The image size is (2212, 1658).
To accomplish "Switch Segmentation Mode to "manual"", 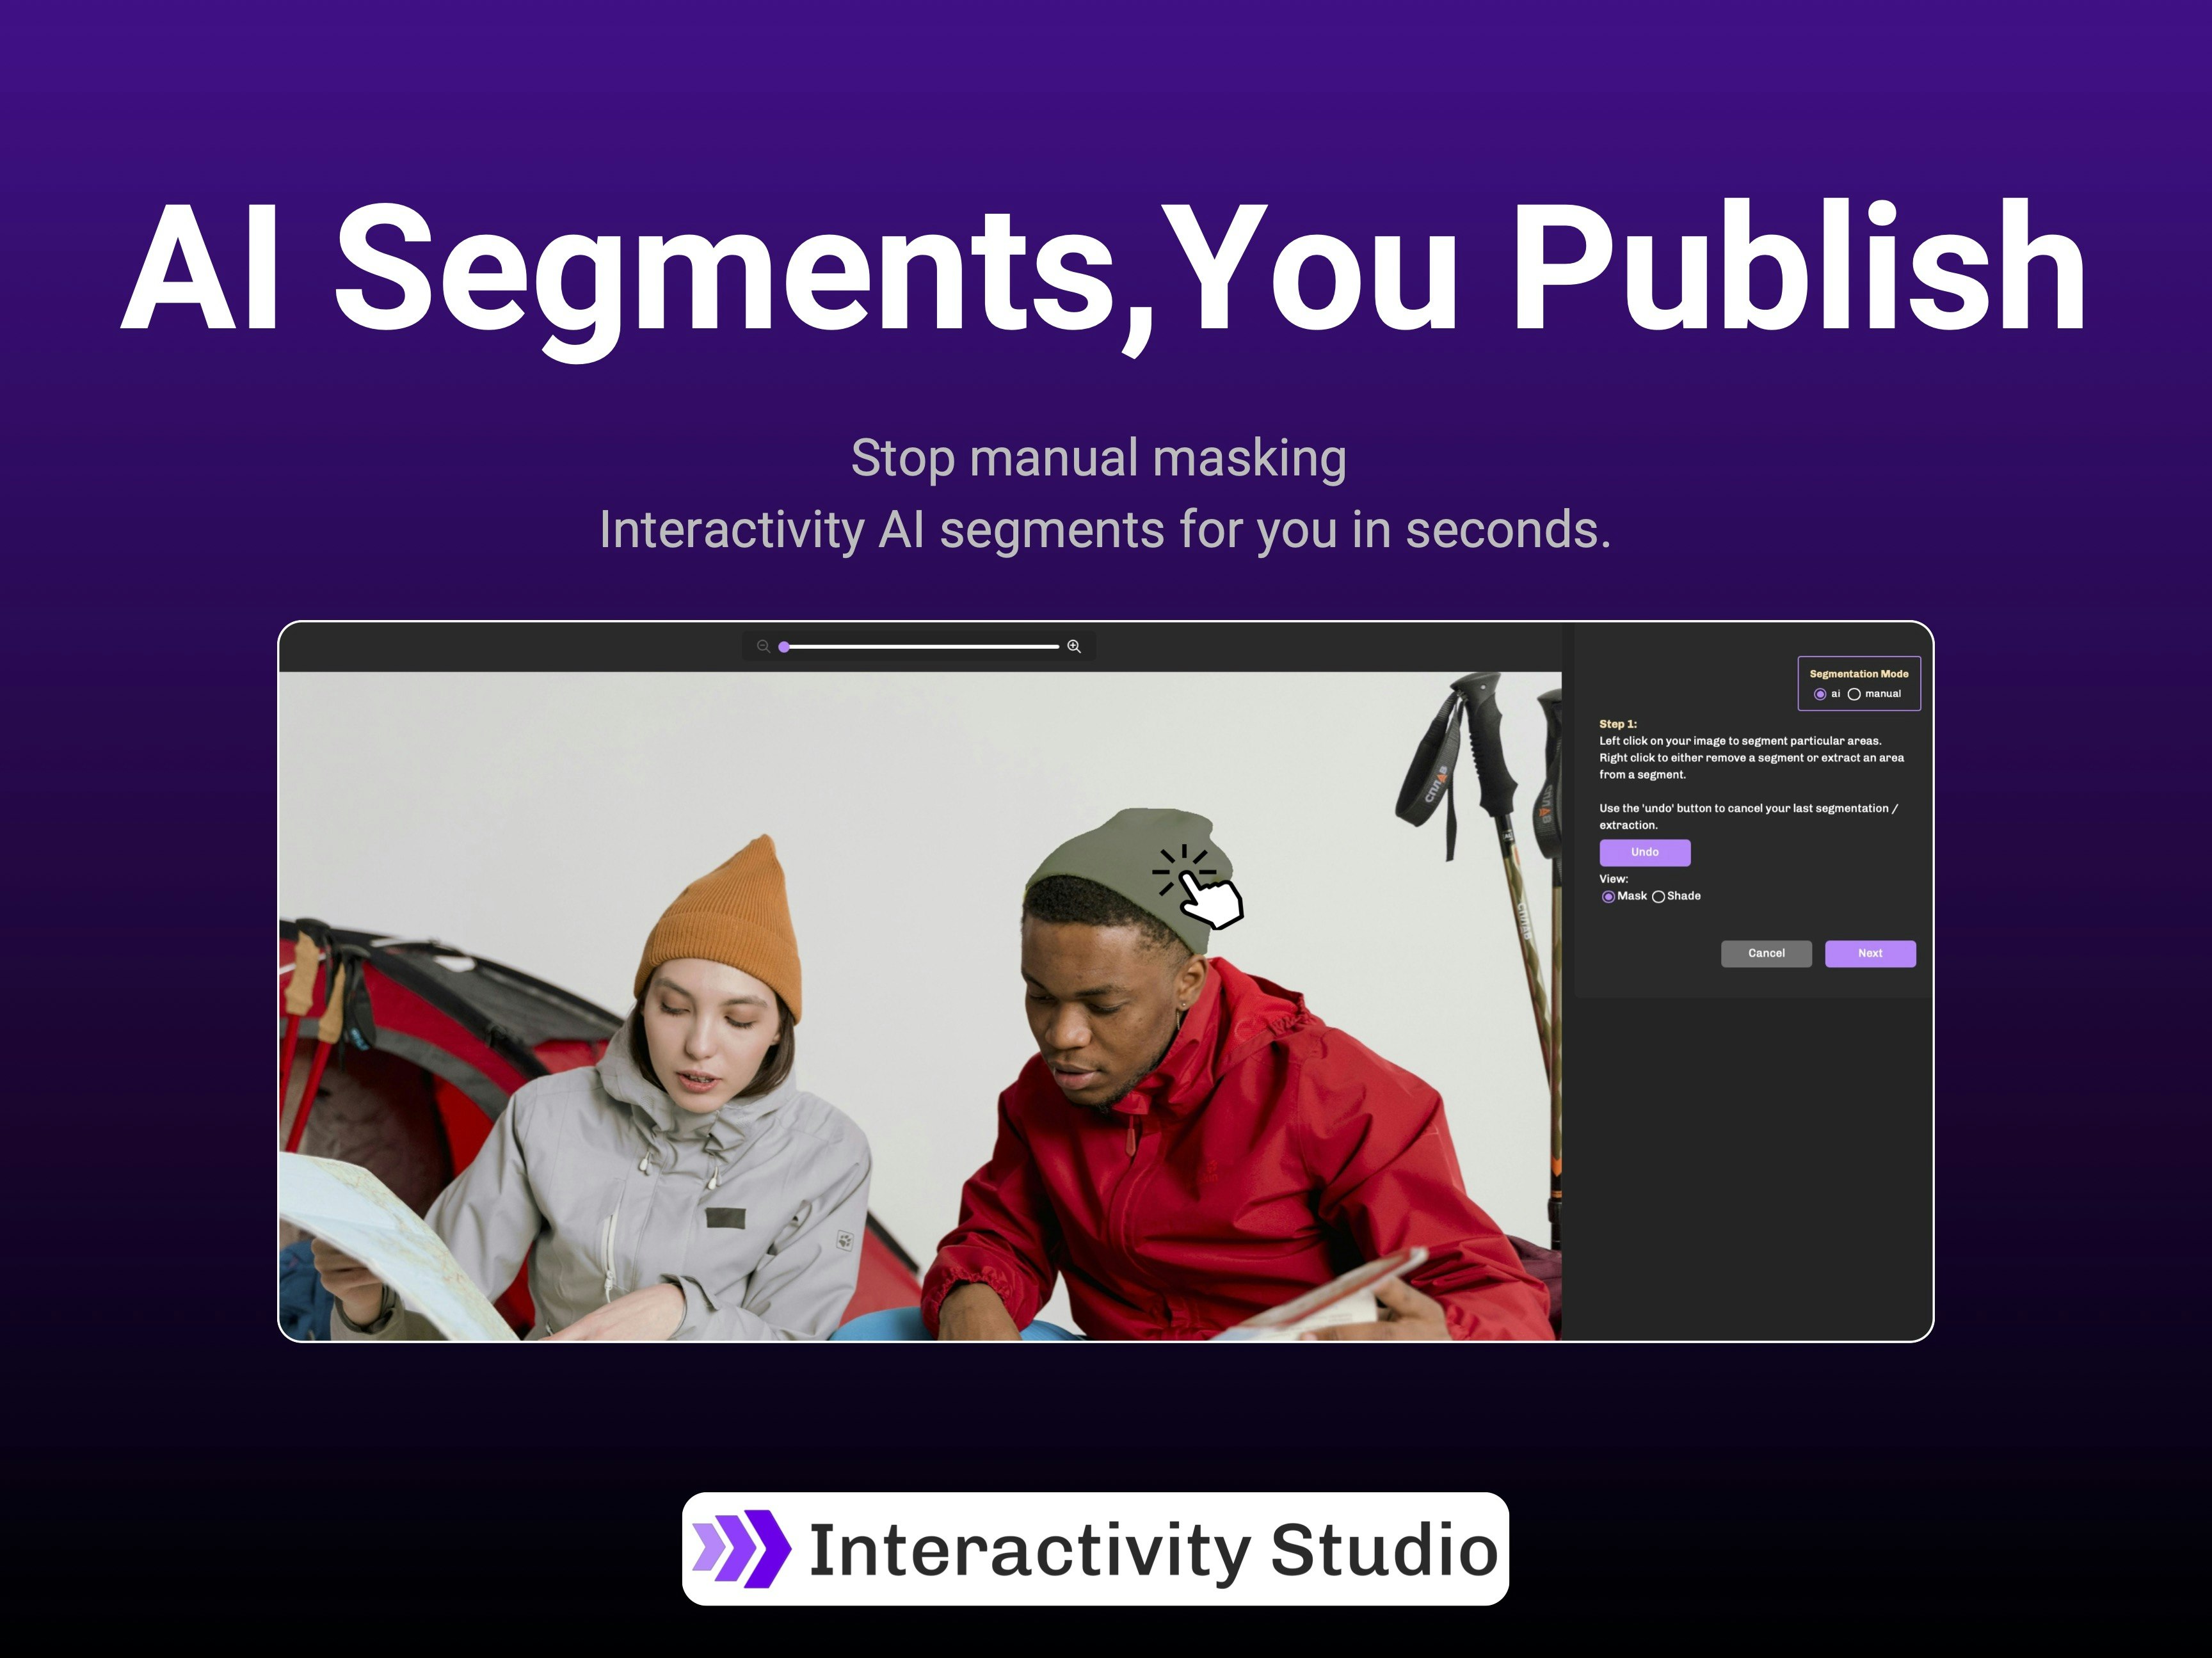I will (x=1856, y=693).
